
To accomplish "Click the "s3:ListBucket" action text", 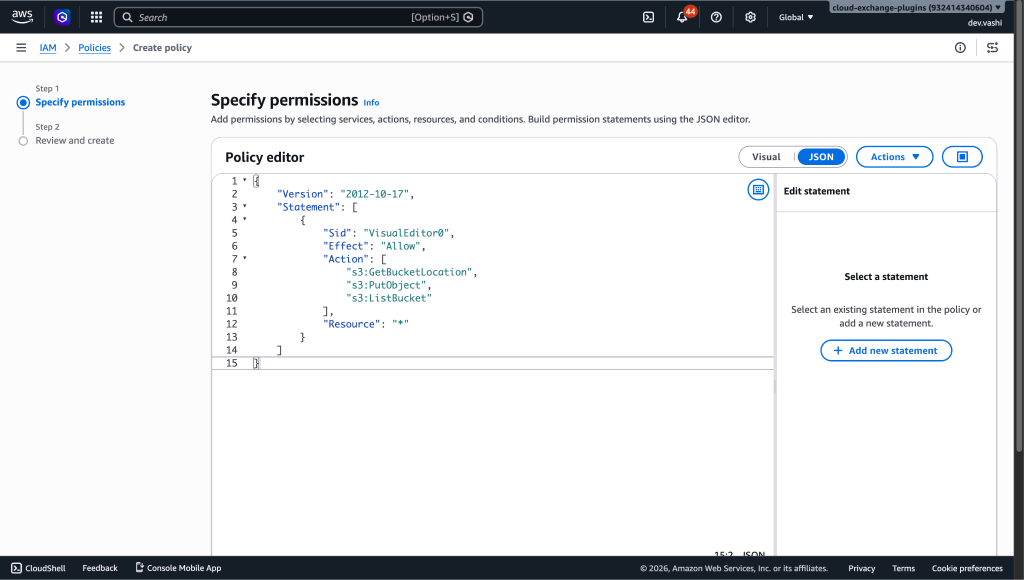I will coord(389,298).
